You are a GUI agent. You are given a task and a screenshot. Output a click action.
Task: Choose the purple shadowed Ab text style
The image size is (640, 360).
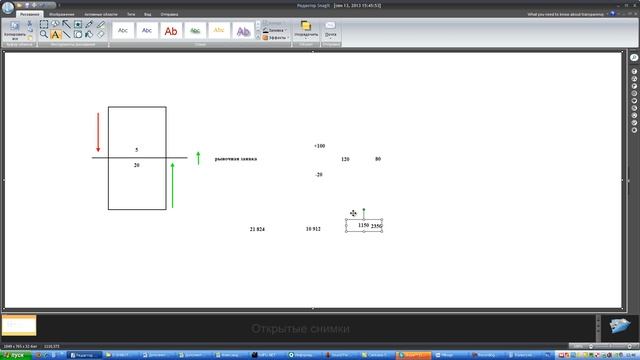[x=243, y=31]
